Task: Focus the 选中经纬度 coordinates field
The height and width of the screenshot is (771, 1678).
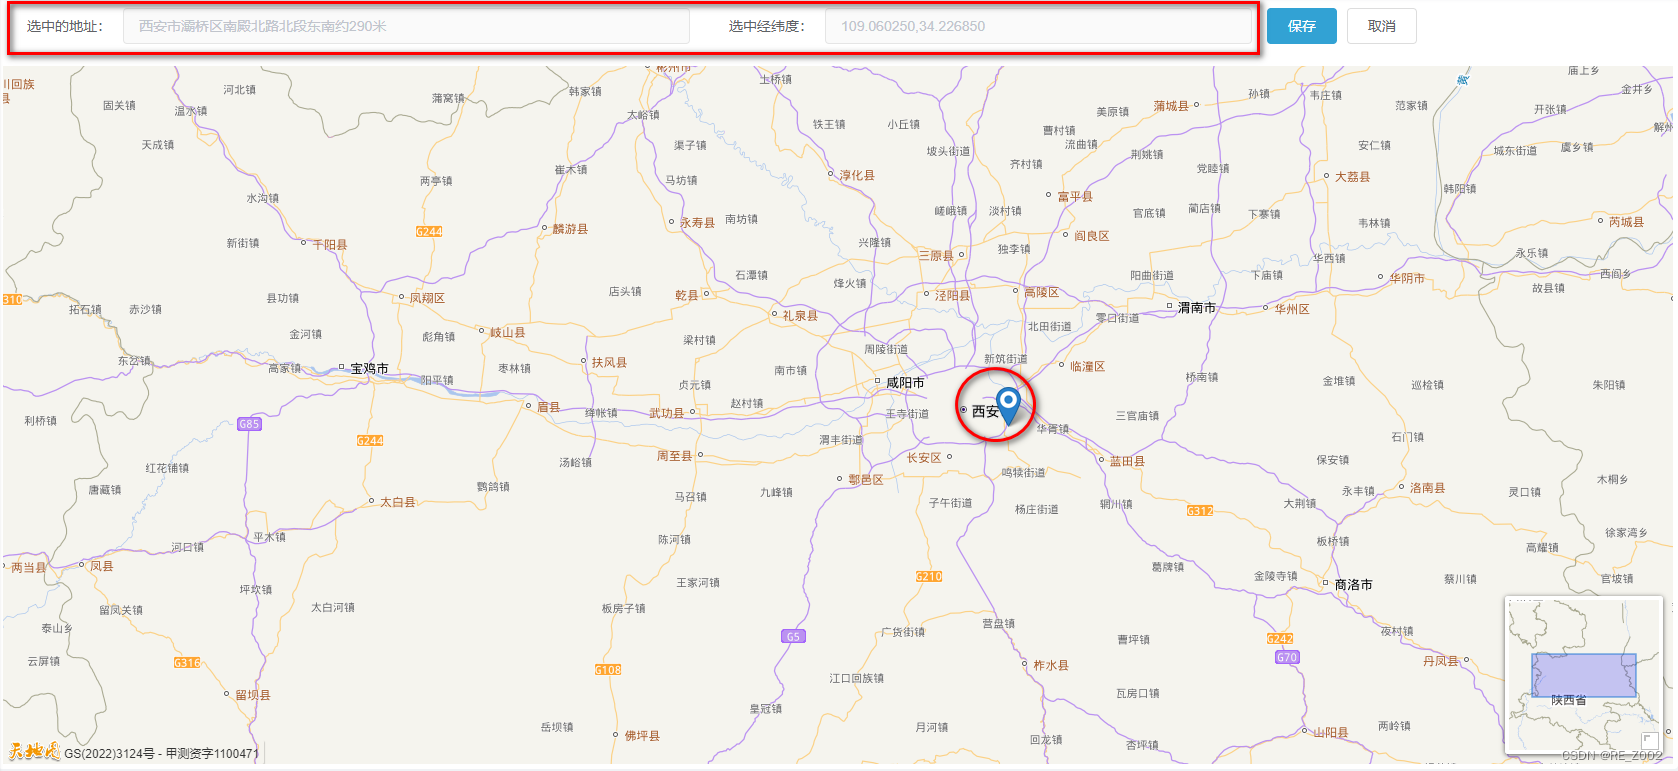Action: click(x=1038, y=26)
